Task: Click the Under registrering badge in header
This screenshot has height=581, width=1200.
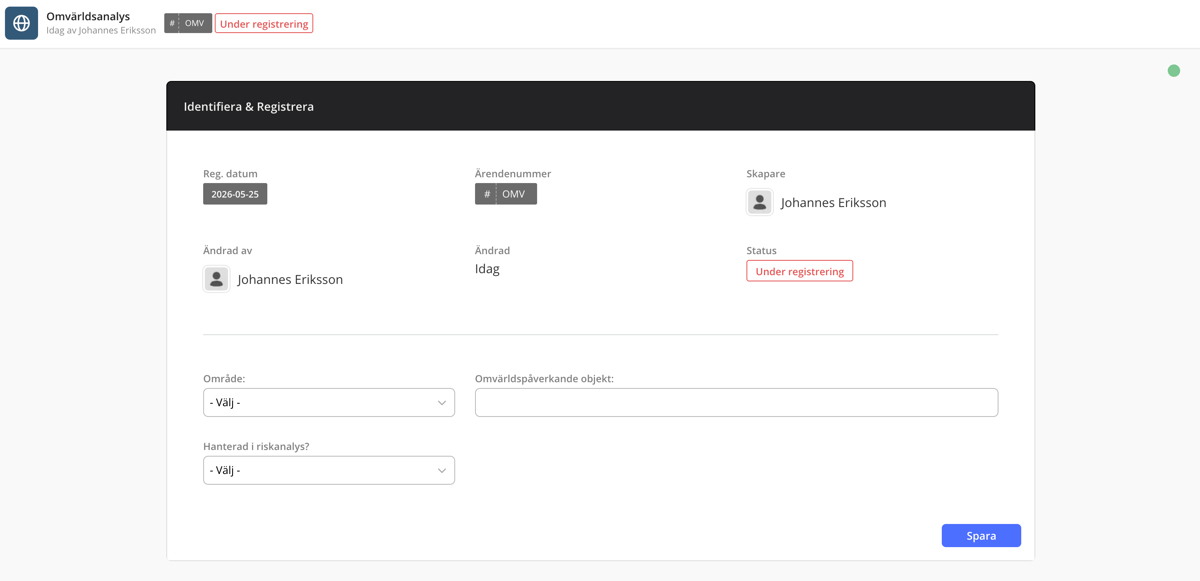Action: coord(264,23)
